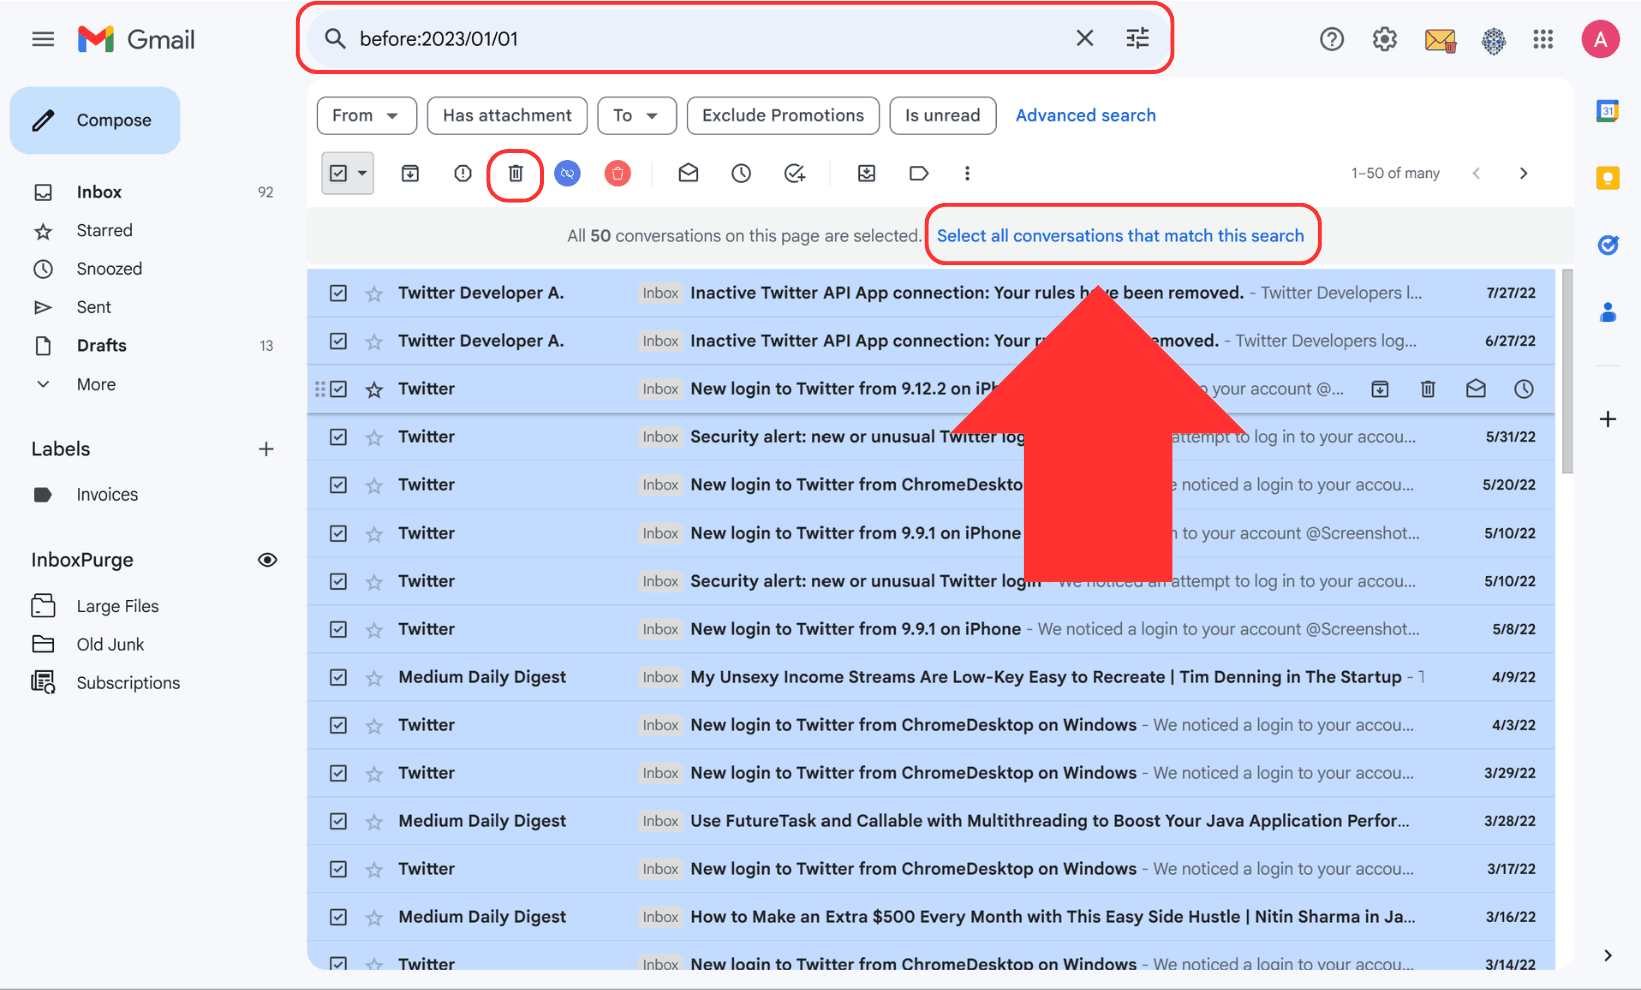1641x990 pixels.
Task: Archive the selected conversations
Action: (x=410, y=173)
